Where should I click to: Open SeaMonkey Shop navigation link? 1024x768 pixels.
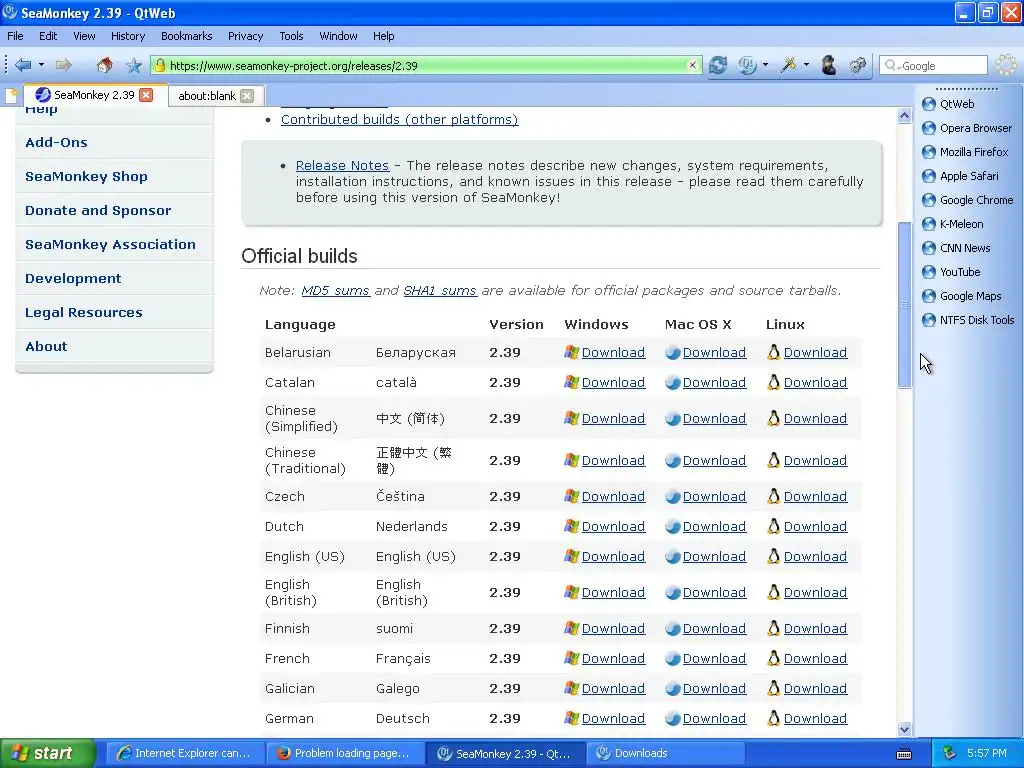pos(86,176)
